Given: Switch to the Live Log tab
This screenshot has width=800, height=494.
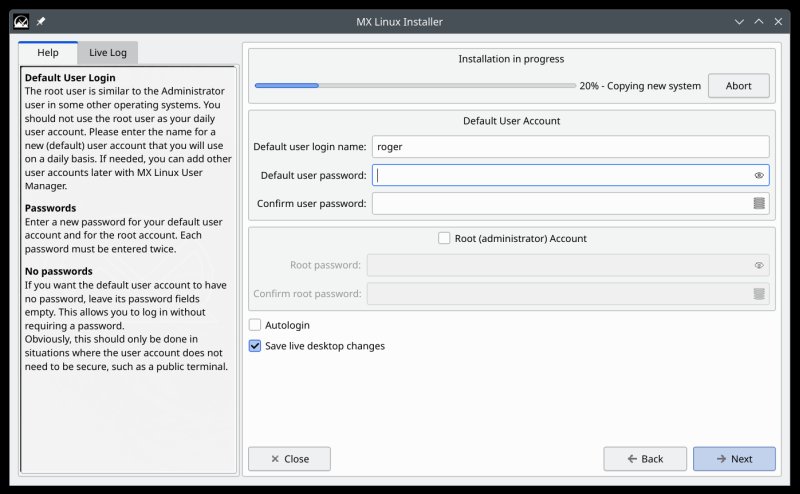Looking at the screenshot, I should (108, 53).
